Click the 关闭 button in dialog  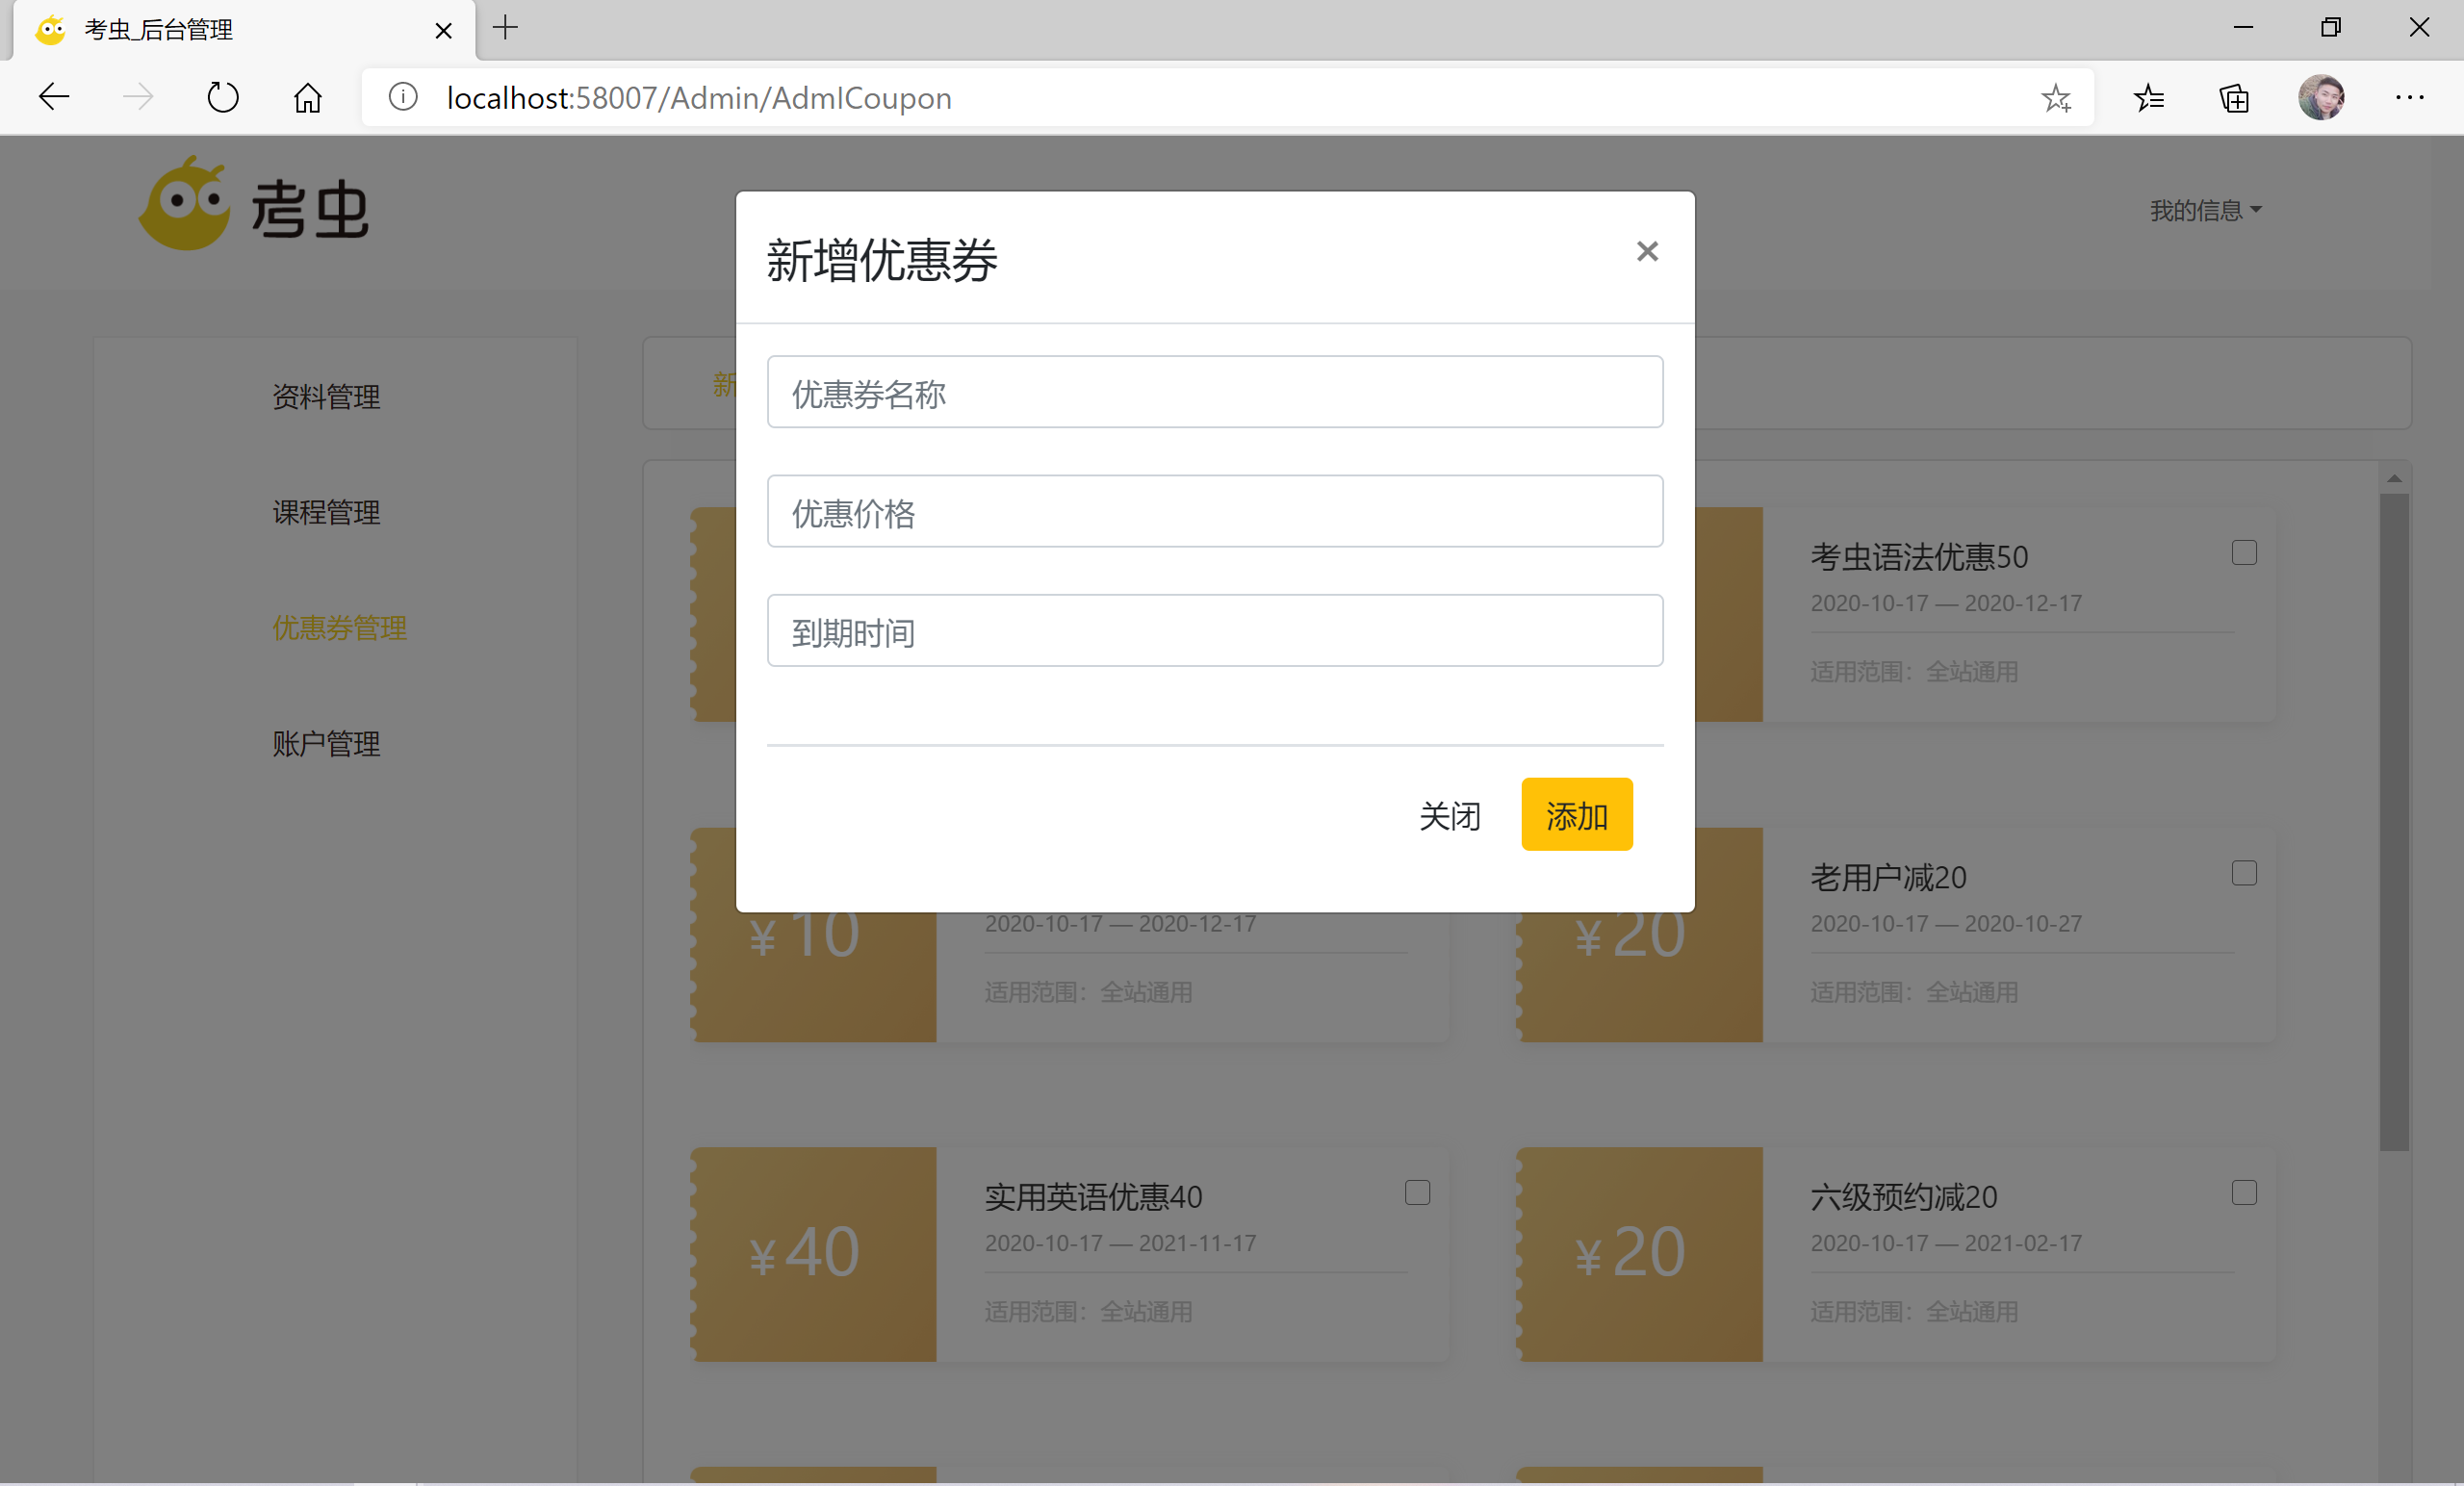[x=1449, y=815]
